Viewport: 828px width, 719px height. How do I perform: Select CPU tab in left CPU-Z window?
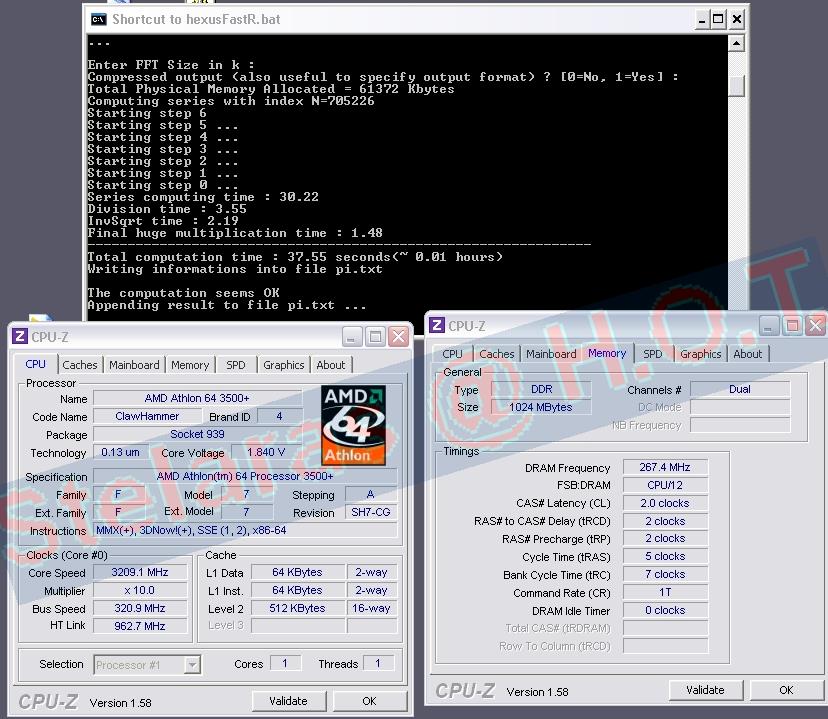tap(35, 364)
